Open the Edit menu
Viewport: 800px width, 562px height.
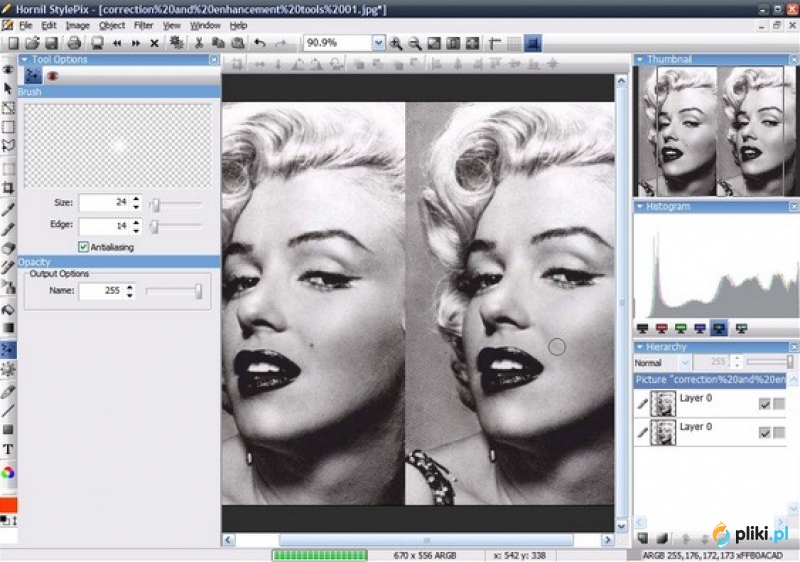[x=49, y=25]
